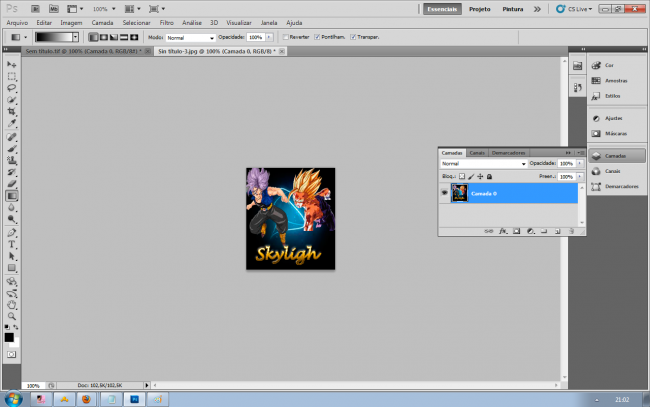Image resolution: width=650 pixels, height=407 pixels.
Task: Switch to Sem título.tif document tab
Action: click(x=84, y=51)
